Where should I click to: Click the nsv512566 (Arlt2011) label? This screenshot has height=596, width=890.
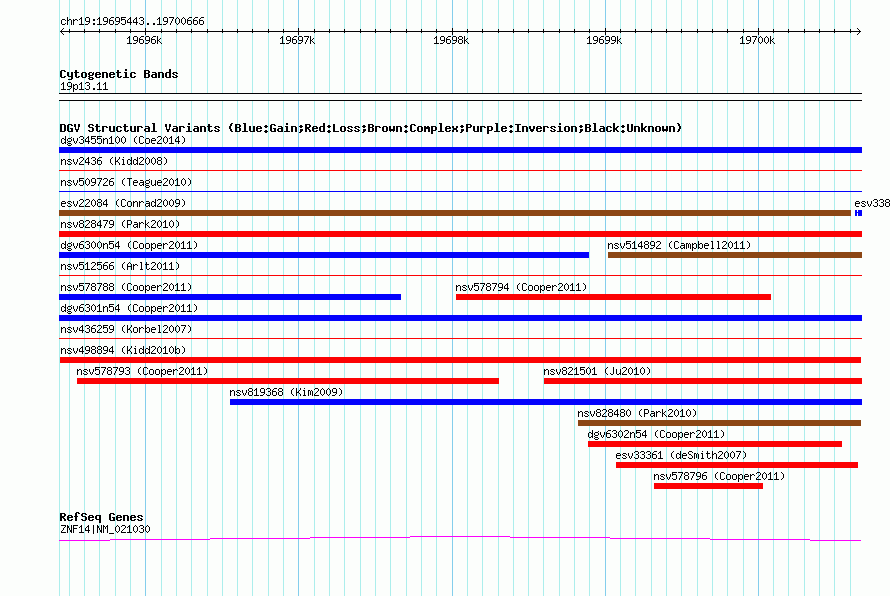120,266
